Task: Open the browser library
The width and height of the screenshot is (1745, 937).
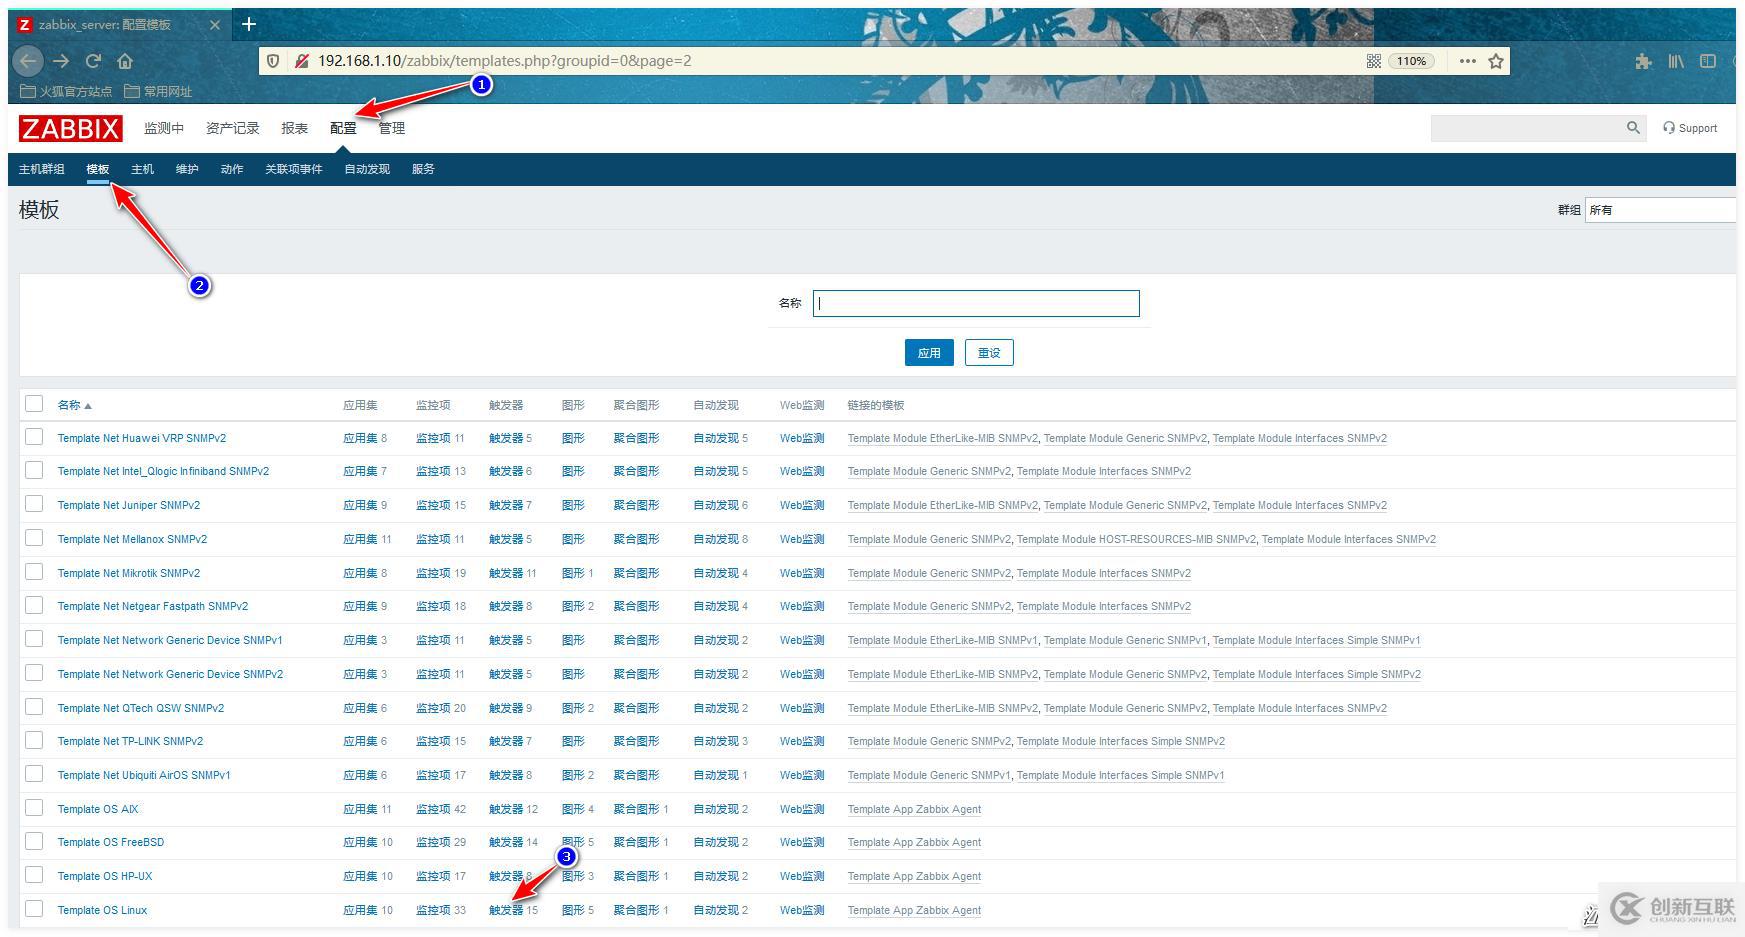Action: point(1676,61)
